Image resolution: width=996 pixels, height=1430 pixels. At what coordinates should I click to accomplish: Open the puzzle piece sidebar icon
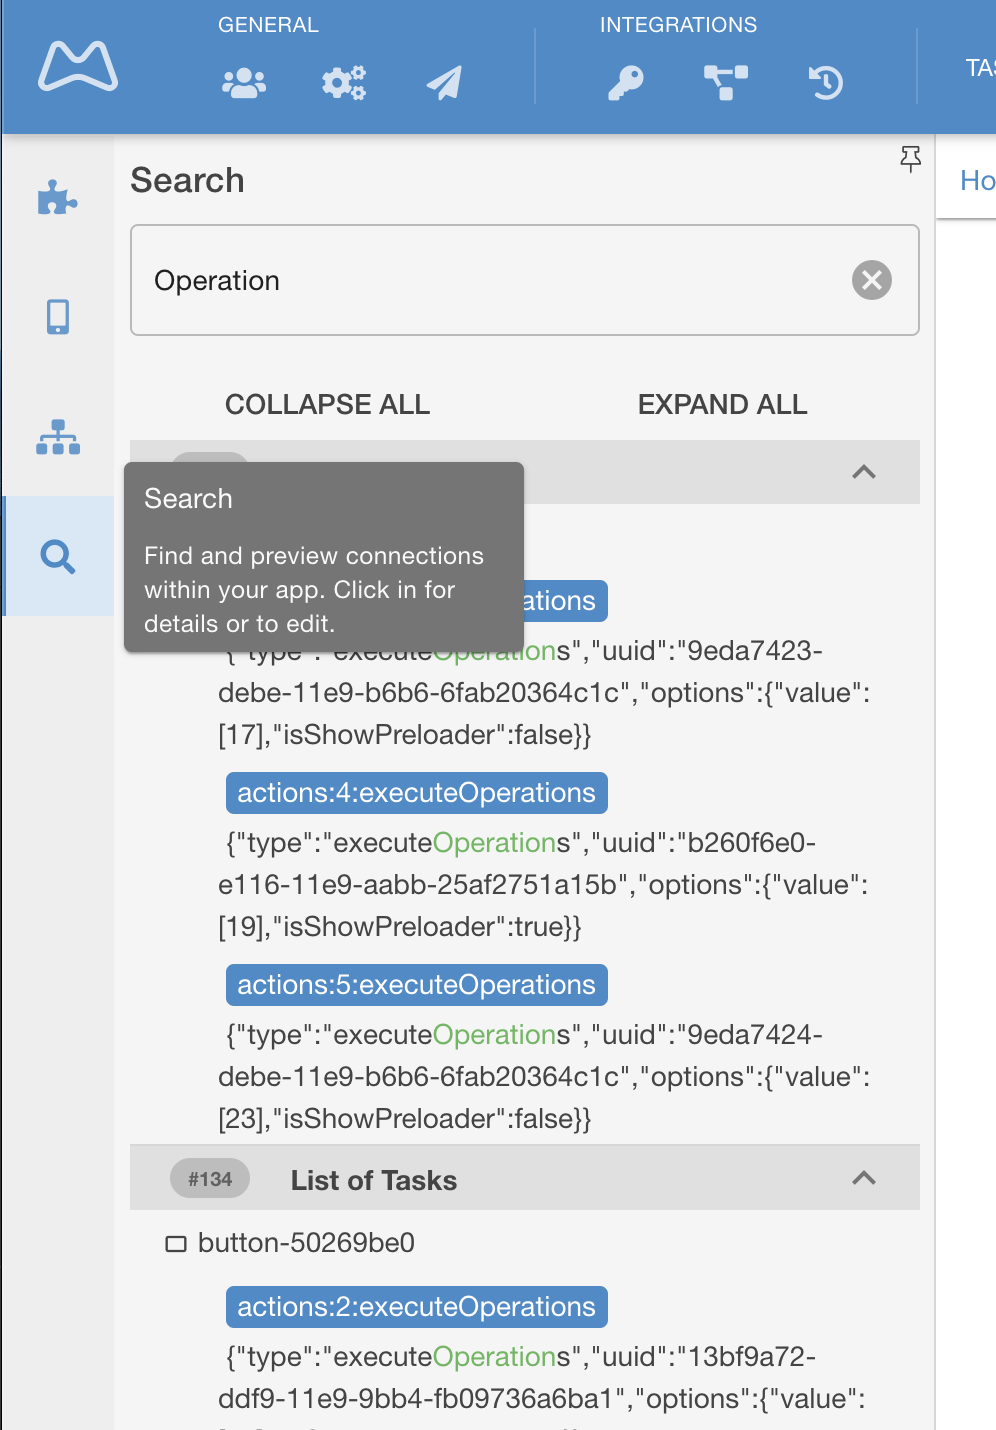(x=58, y=198)
